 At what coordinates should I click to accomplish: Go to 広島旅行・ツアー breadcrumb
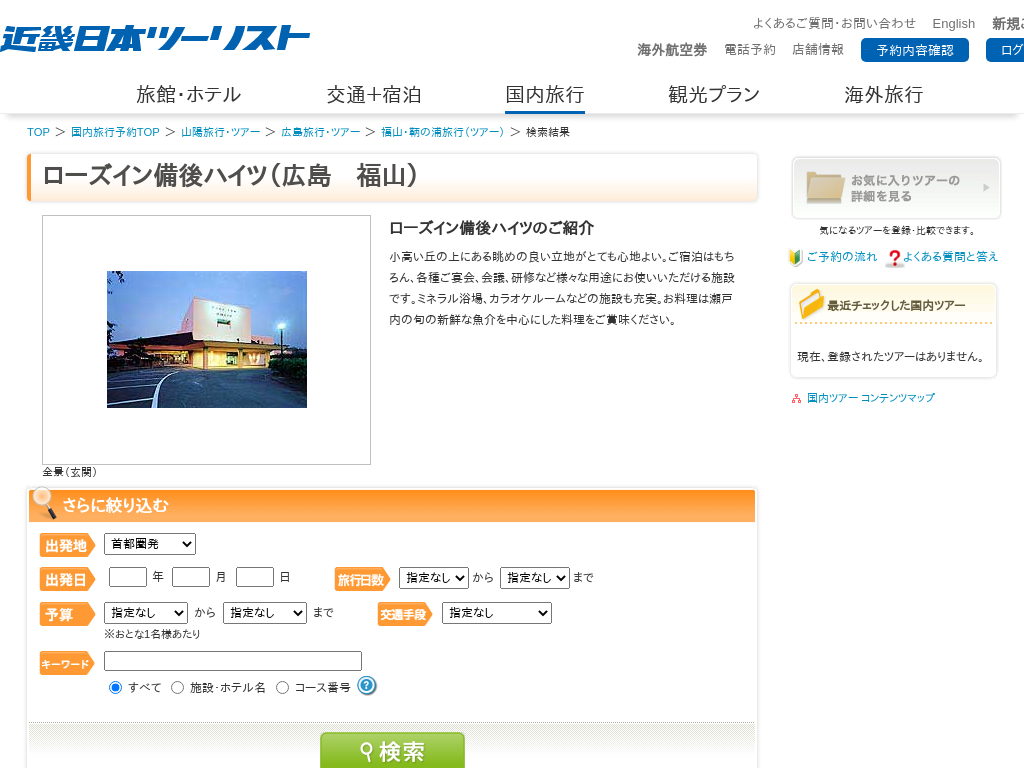click(x=321, y=132)
